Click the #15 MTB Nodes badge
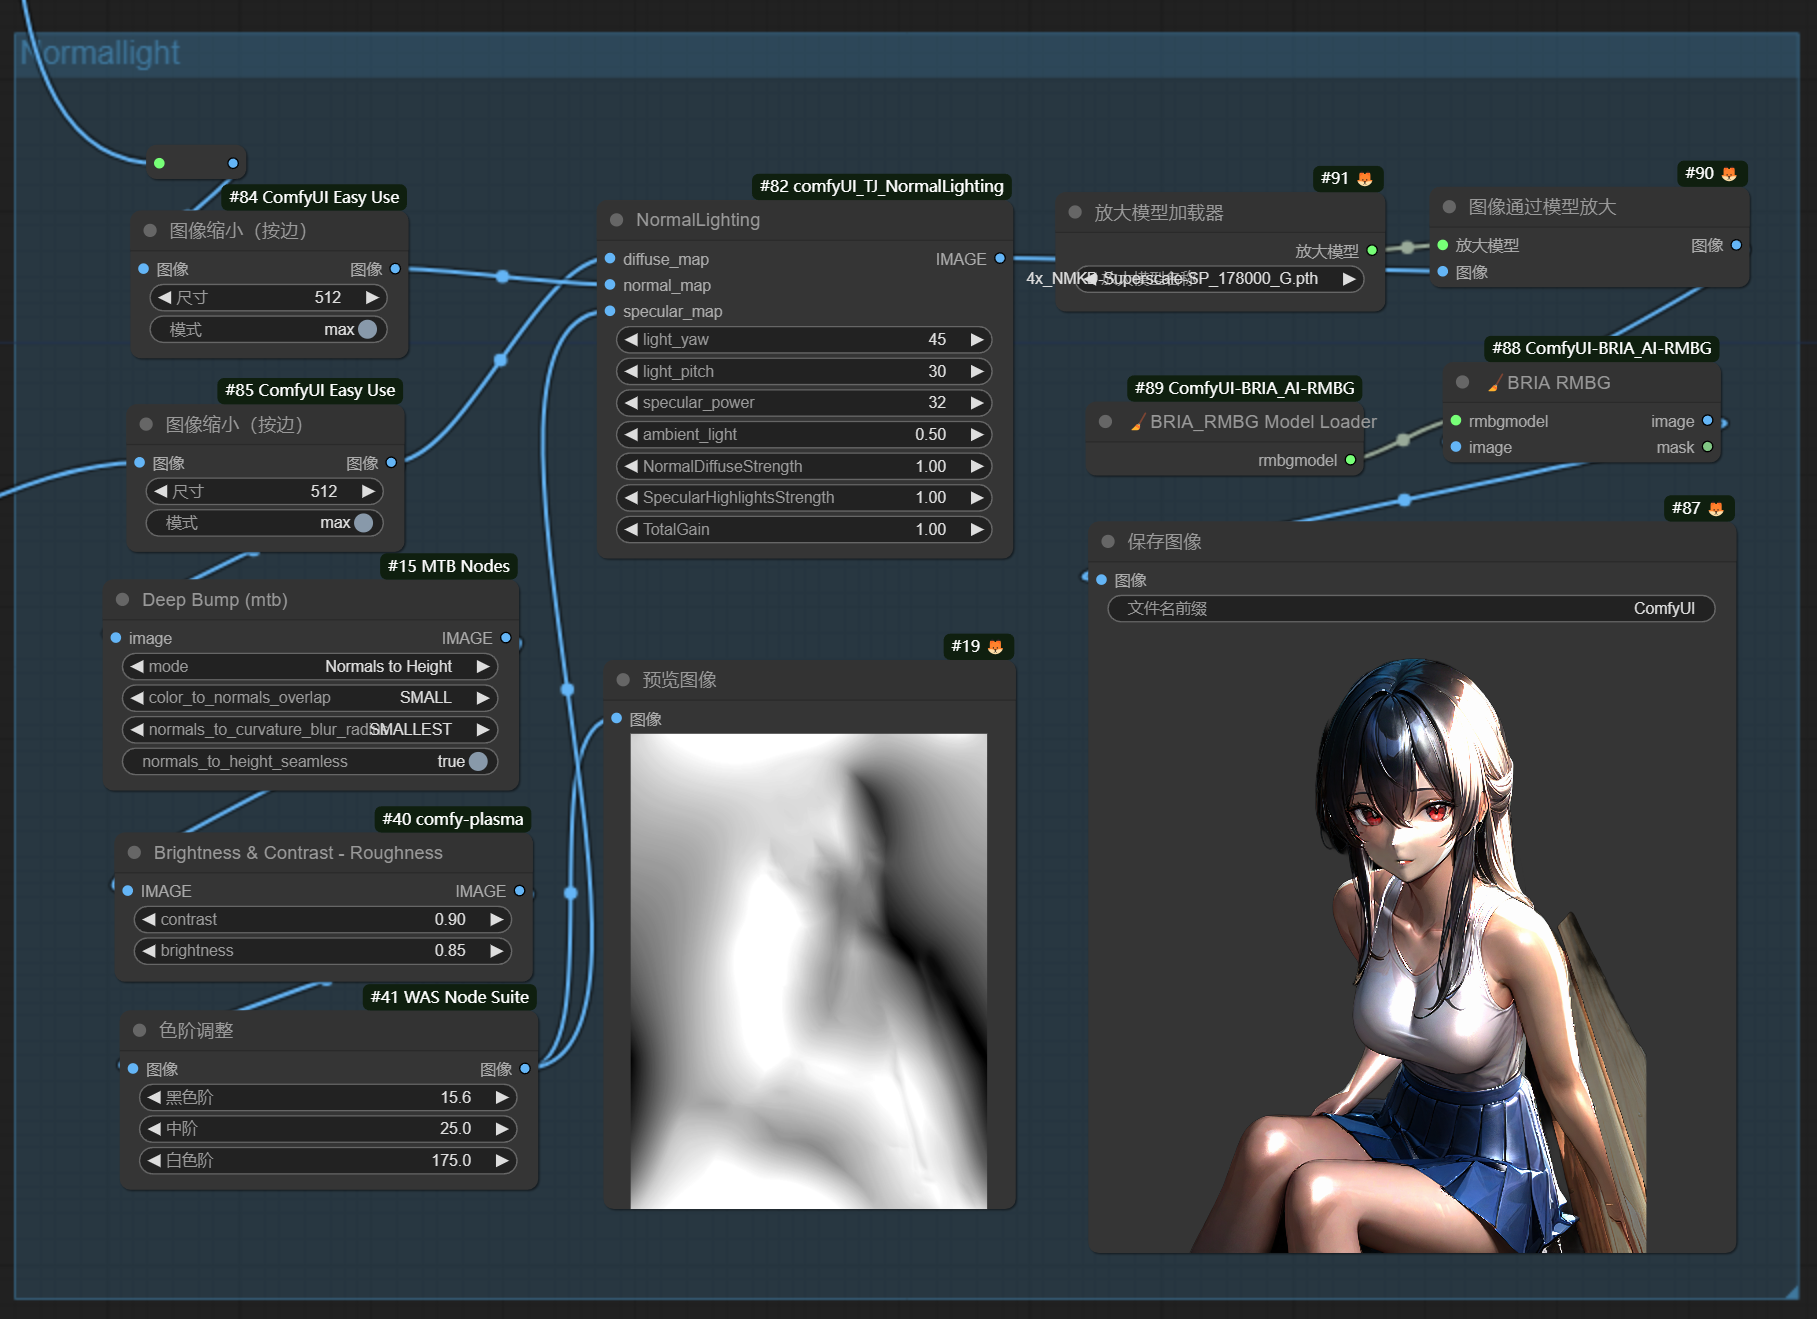The image size is (1817, 1319). (448, 566)
